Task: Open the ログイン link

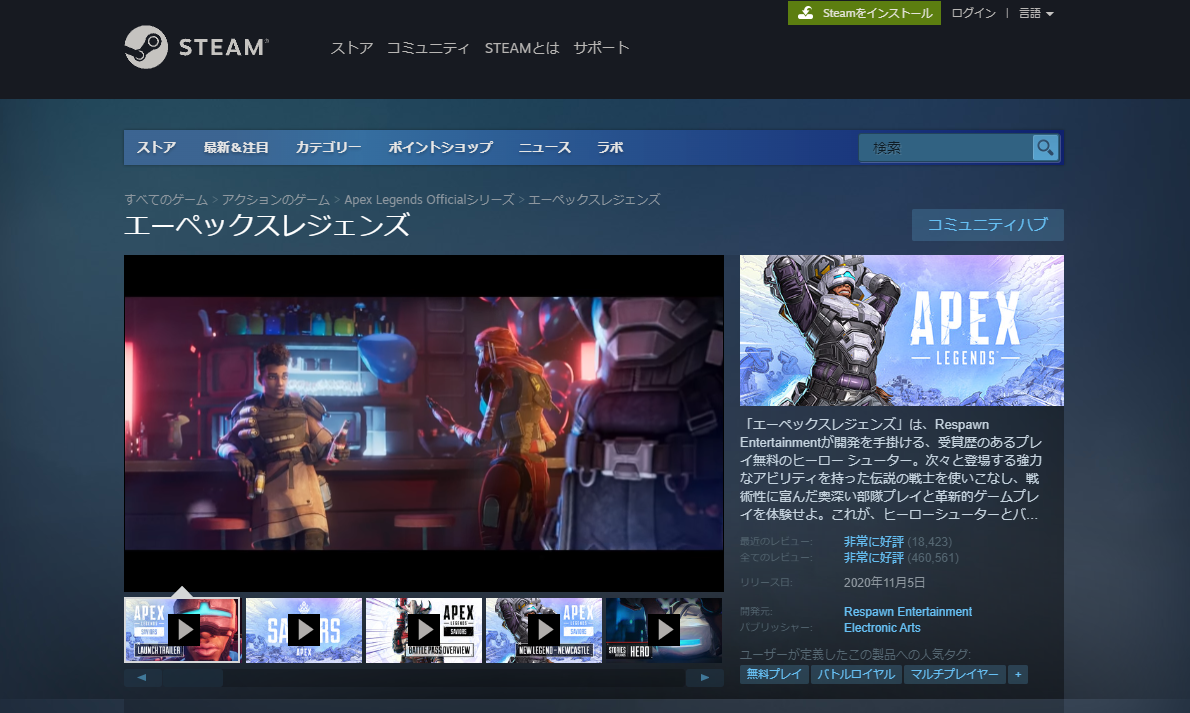Action: tap(973, 13)
